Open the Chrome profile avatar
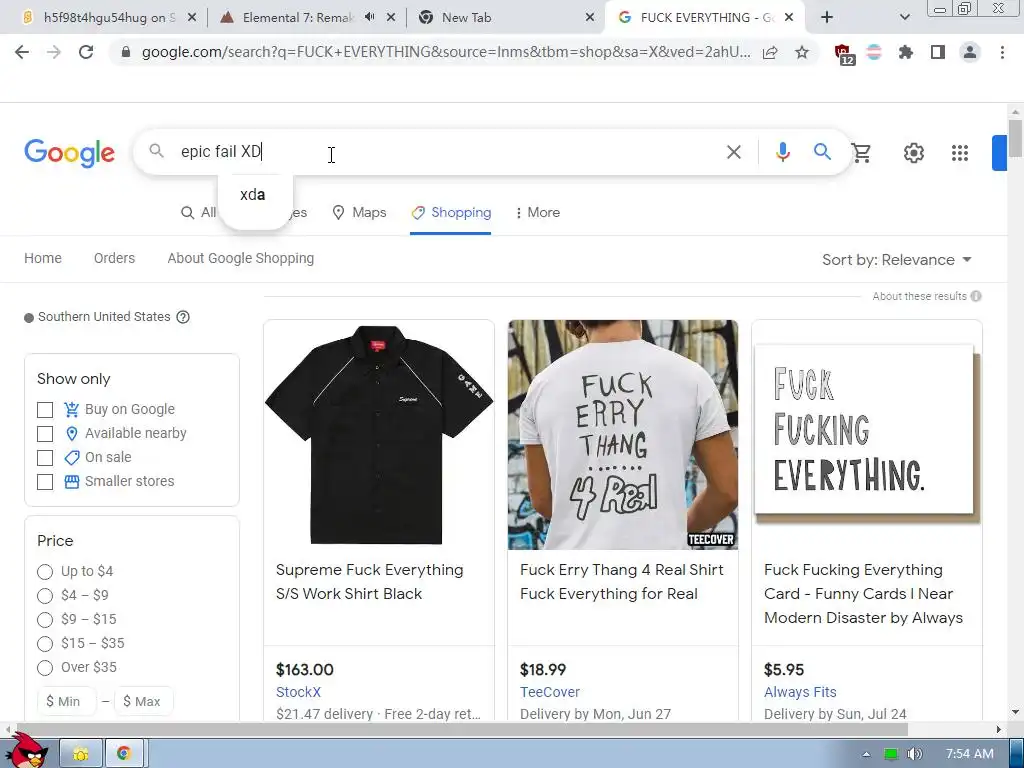Viewport: 1024px width, 768px height. pos(970,52)
